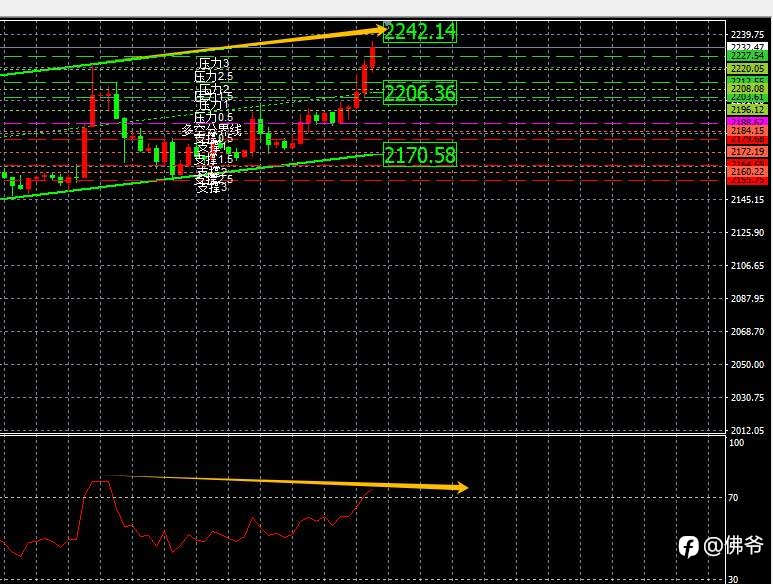773x584 pixels.
Task: Click the 2145.15 price scale value
Action: [747, 200]
